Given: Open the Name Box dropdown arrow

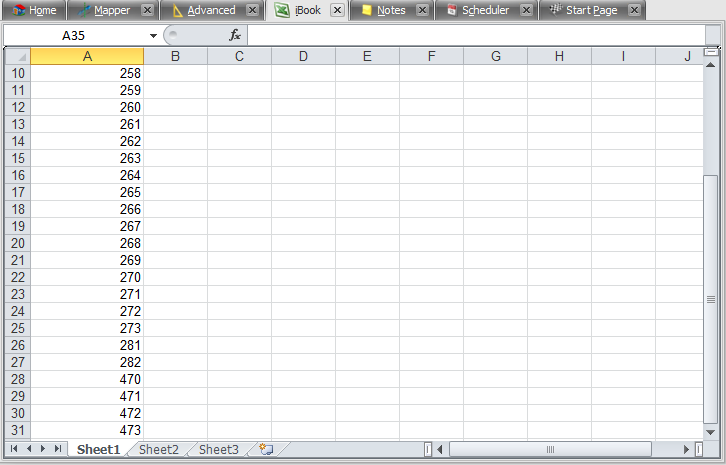Looking at the screenshot, I should point(153,35).
